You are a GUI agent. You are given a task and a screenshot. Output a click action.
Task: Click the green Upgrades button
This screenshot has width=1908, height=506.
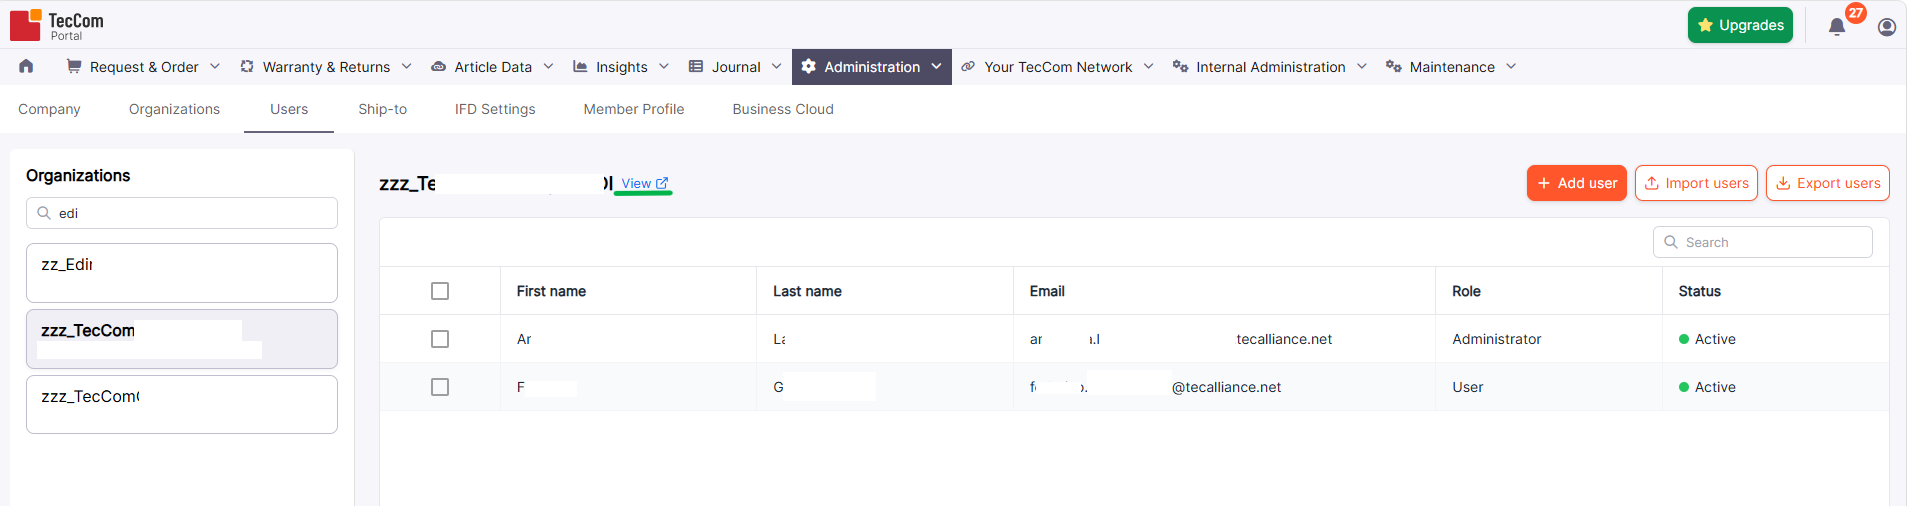pyautogui.click(x=1740, y=25)
